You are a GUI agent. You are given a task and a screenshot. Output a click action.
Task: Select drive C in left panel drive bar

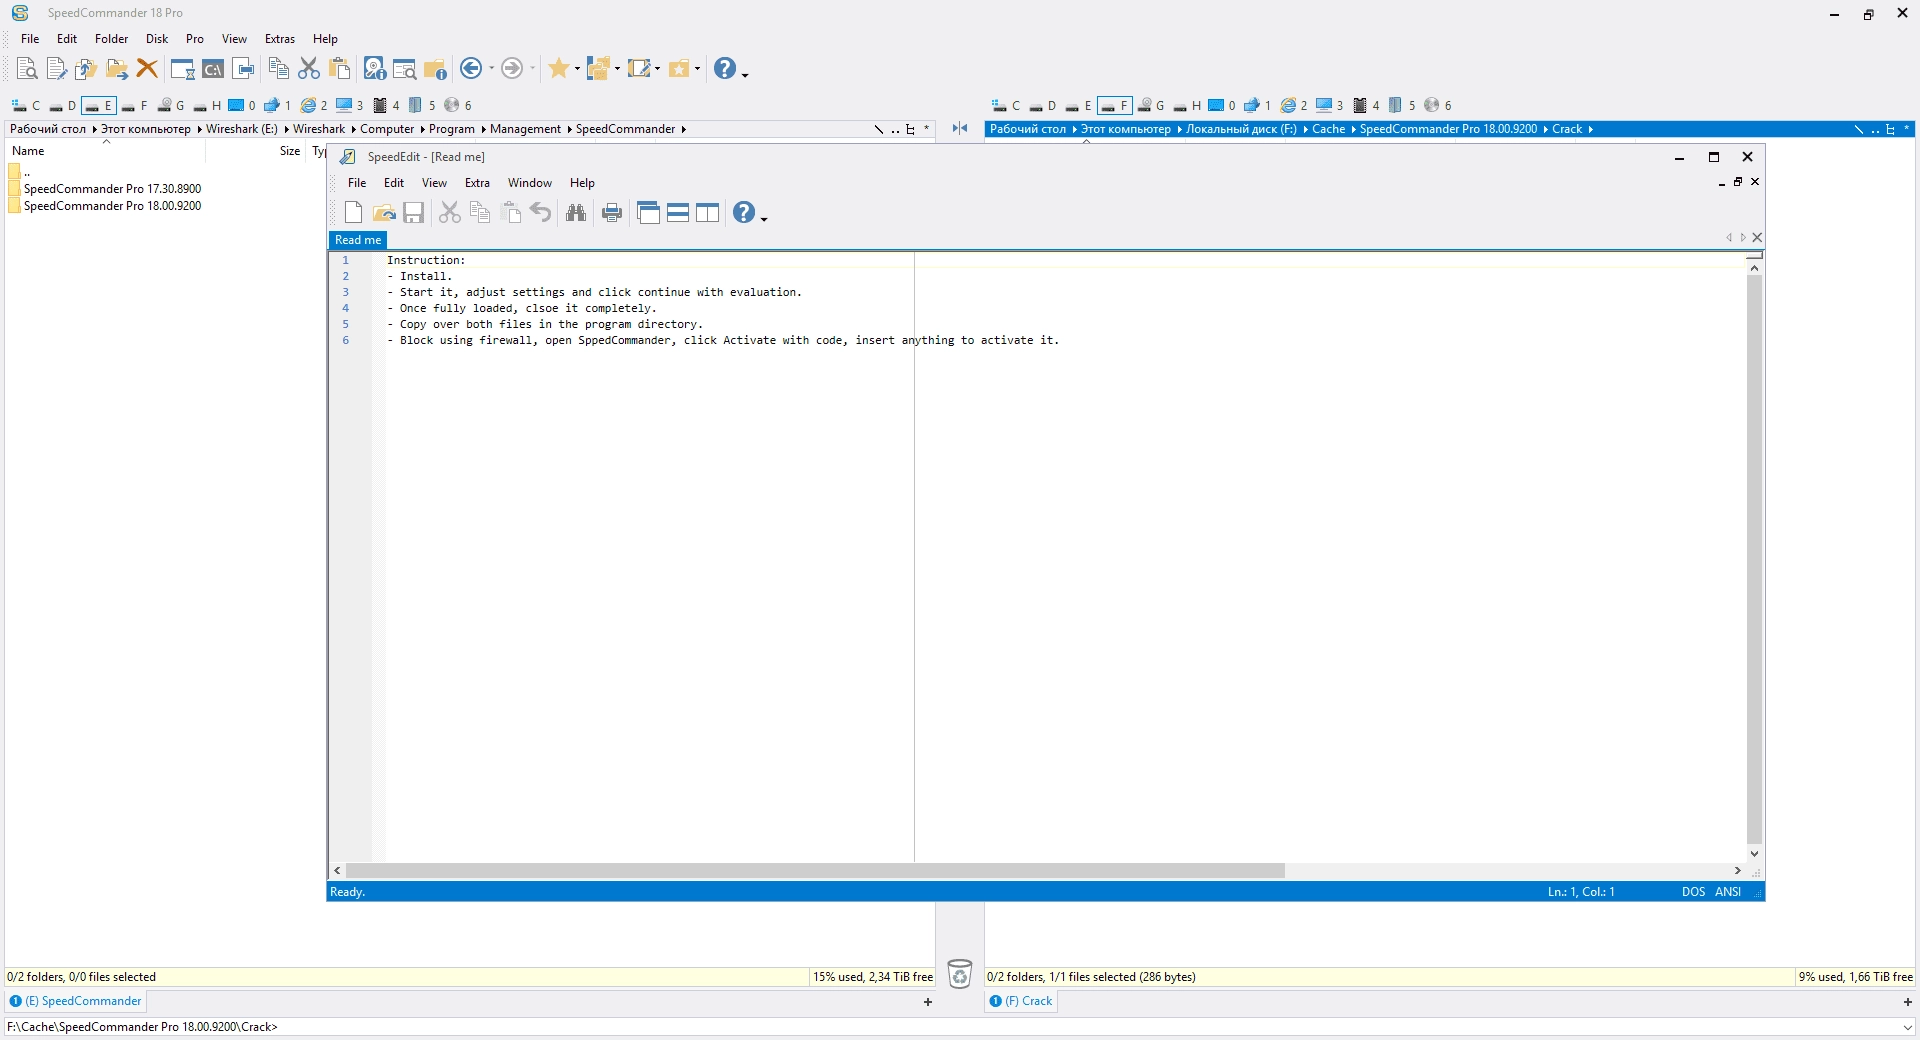[x=26, y=105]
